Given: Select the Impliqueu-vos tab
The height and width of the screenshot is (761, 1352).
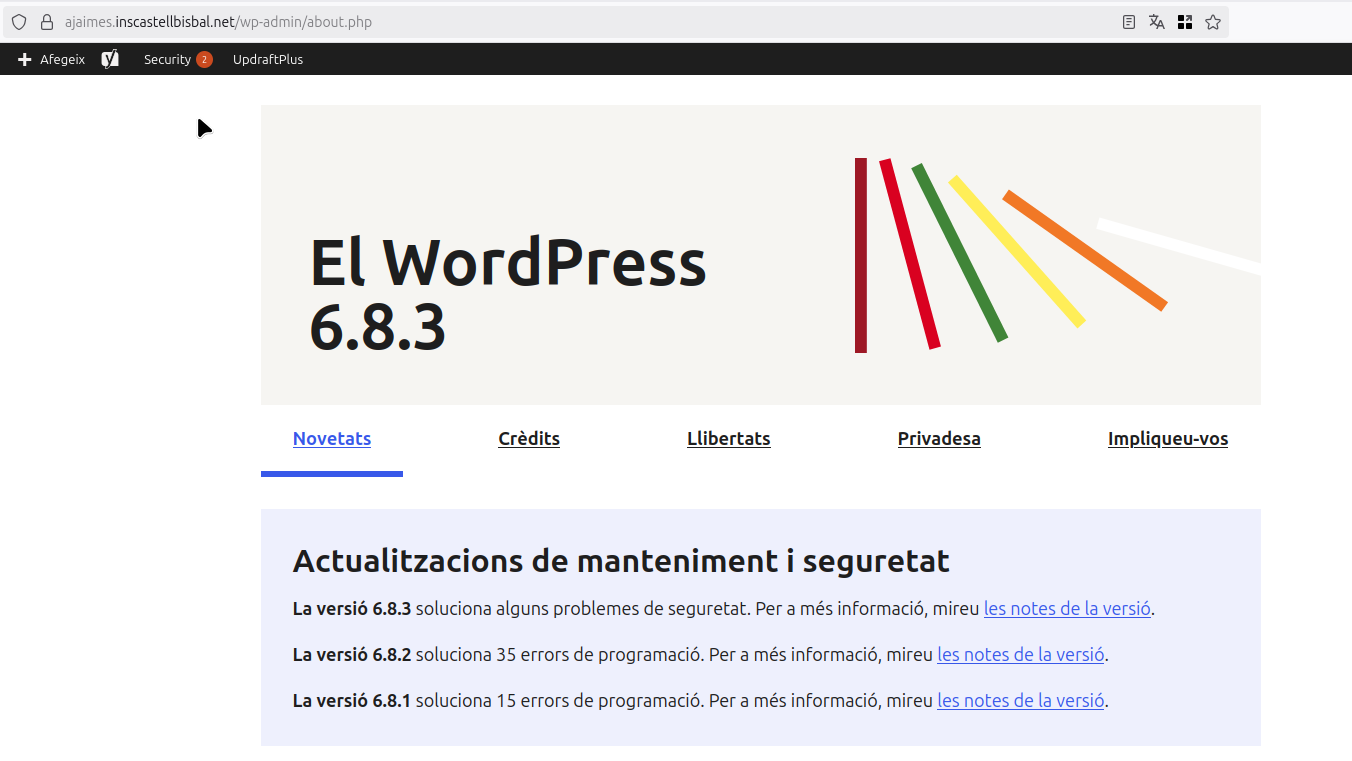Looking at the screenshot, I should coord(1167,439).
